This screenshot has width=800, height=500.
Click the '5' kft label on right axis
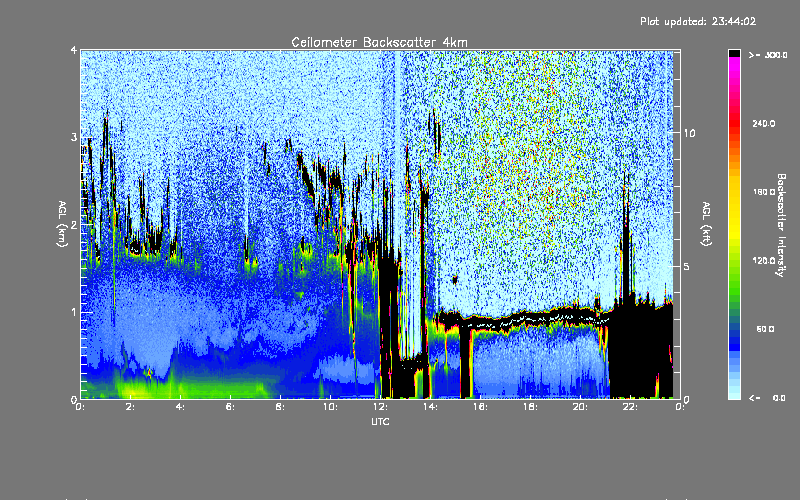tap(687, 267)
